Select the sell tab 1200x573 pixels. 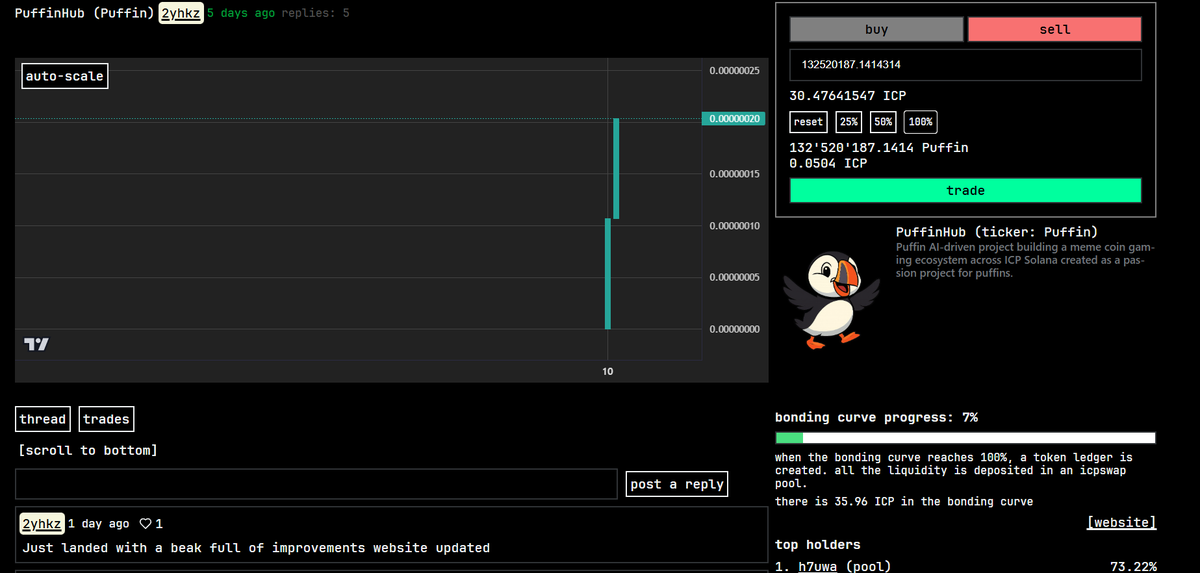1054,30
